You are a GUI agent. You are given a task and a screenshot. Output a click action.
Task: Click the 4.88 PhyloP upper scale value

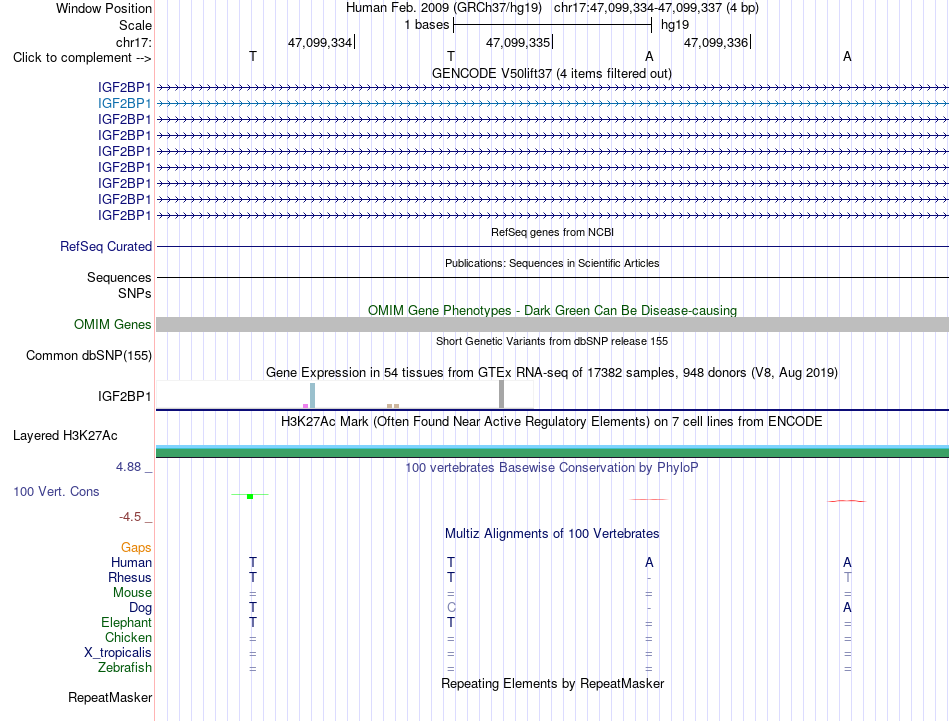pyautogui.click(x=128, y=467)
